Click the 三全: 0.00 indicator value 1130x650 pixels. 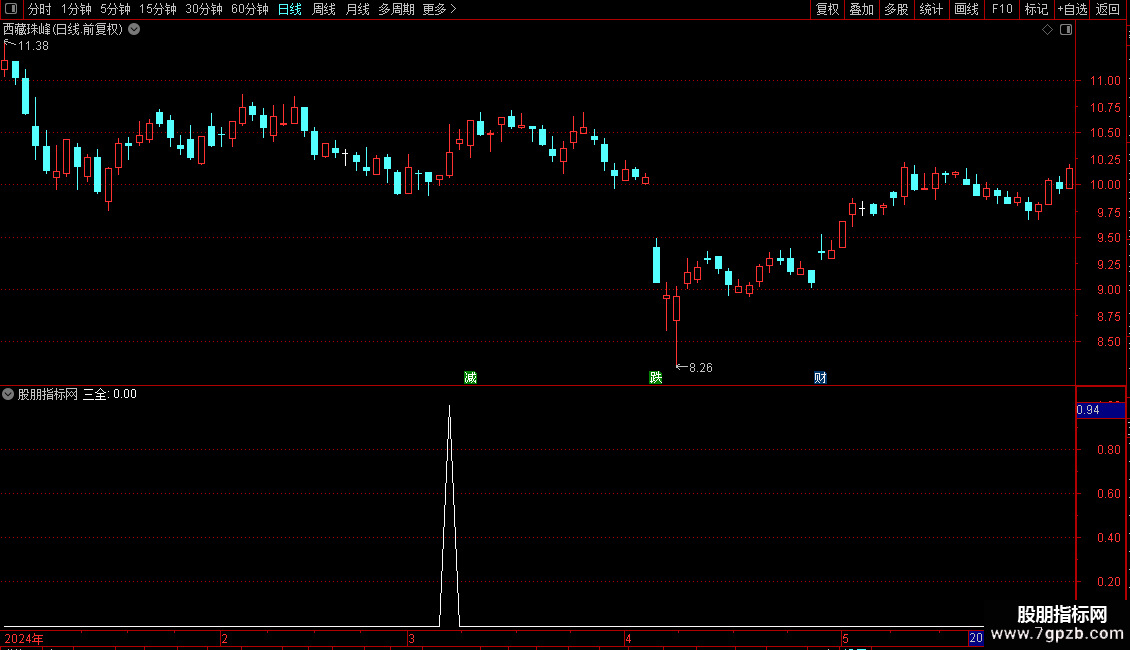point(110,394)
